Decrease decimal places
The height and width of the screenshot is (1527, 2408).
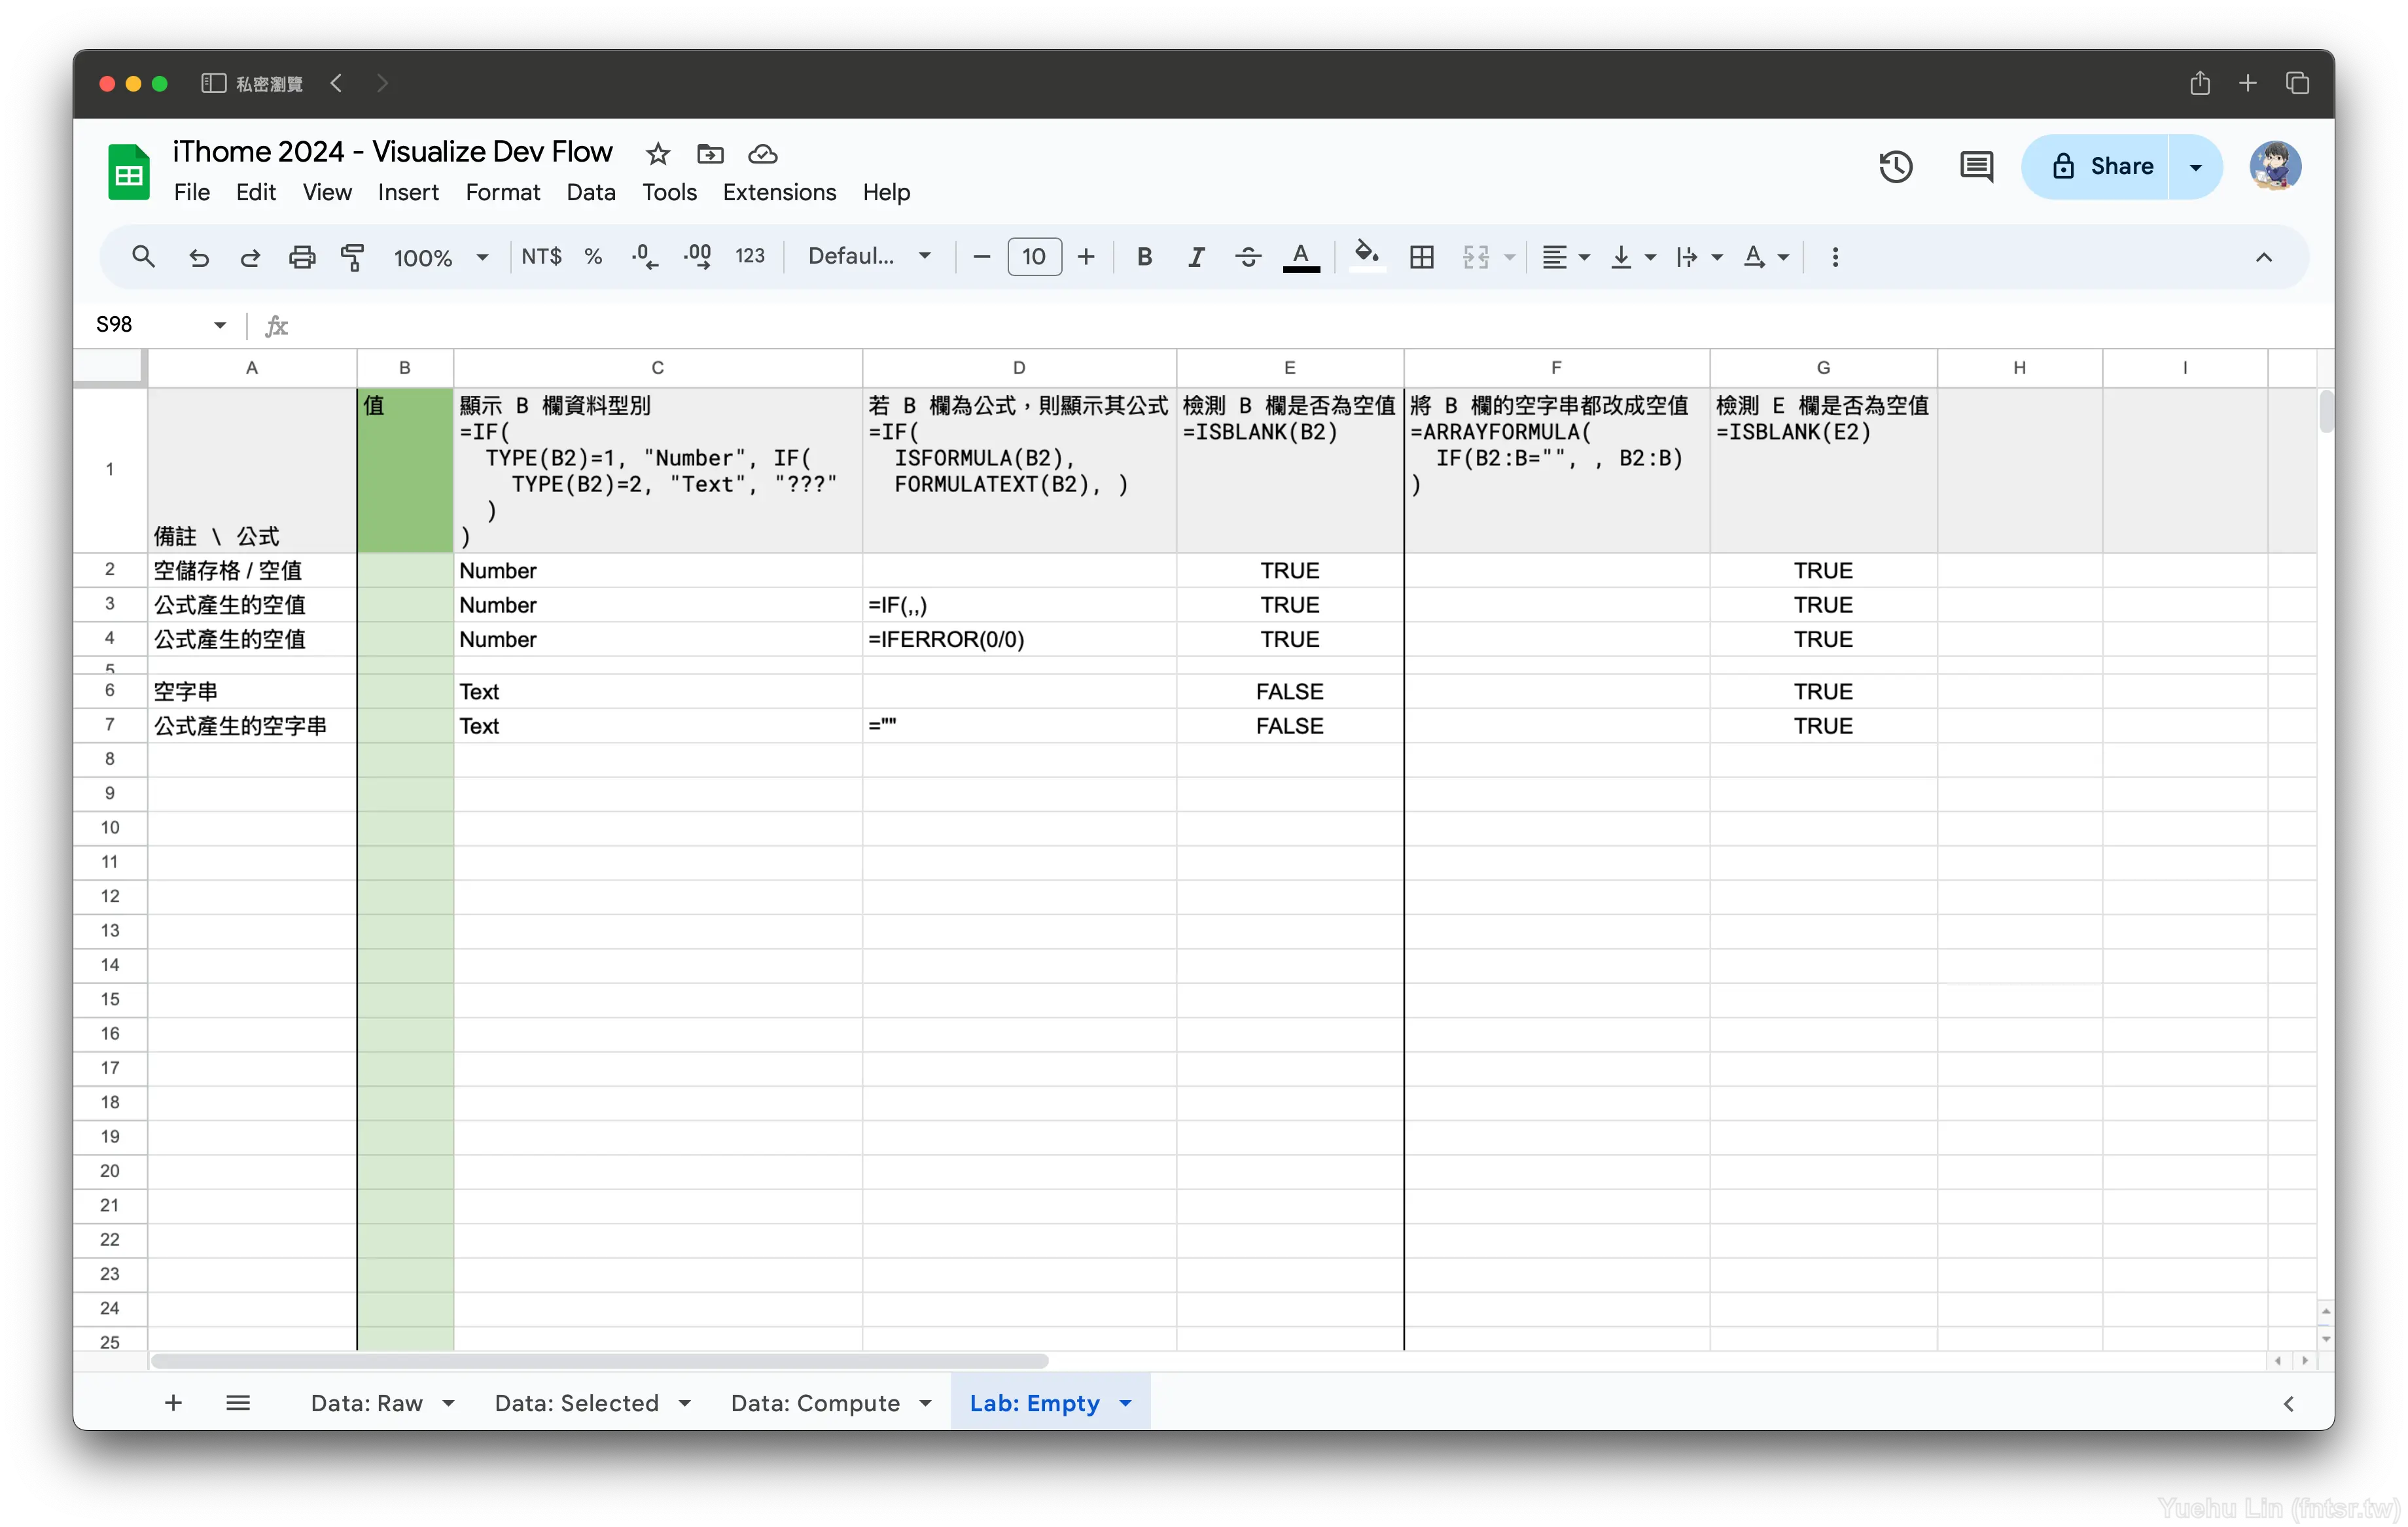click(645, 257)
